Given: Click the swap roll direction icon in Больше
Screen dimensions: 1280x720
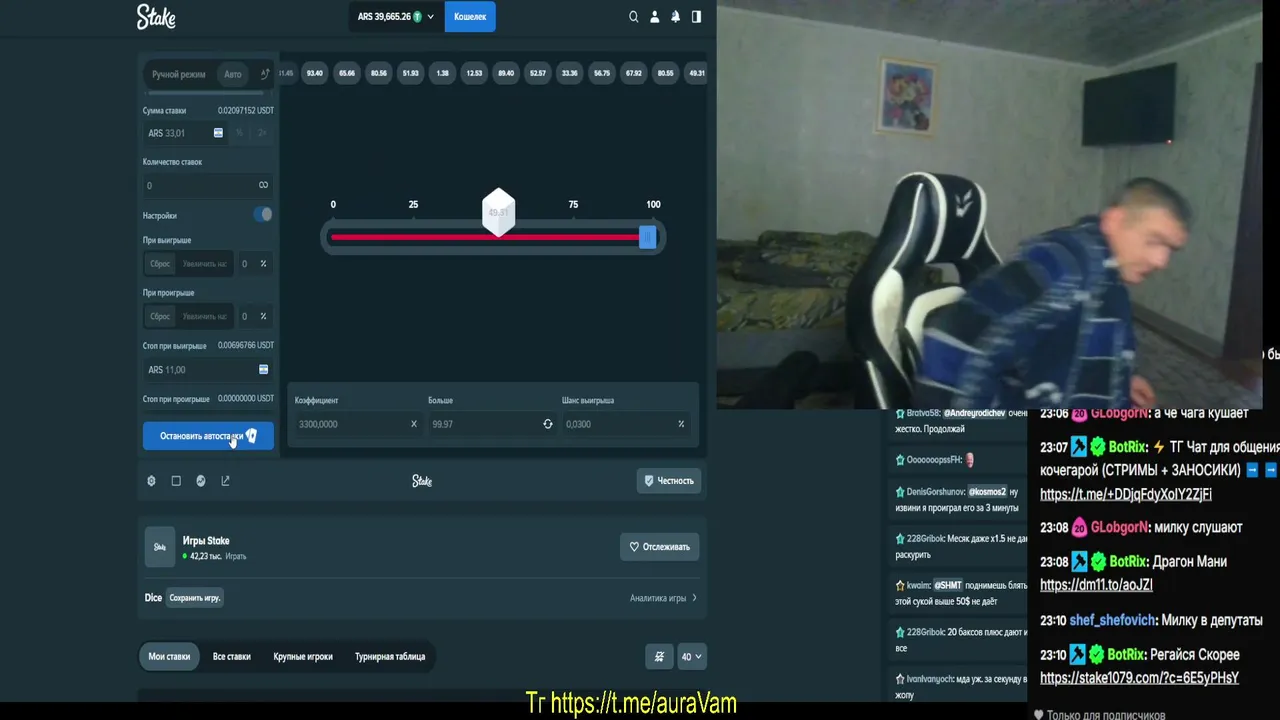Looking at the screenshot, I should click(547, 424).
